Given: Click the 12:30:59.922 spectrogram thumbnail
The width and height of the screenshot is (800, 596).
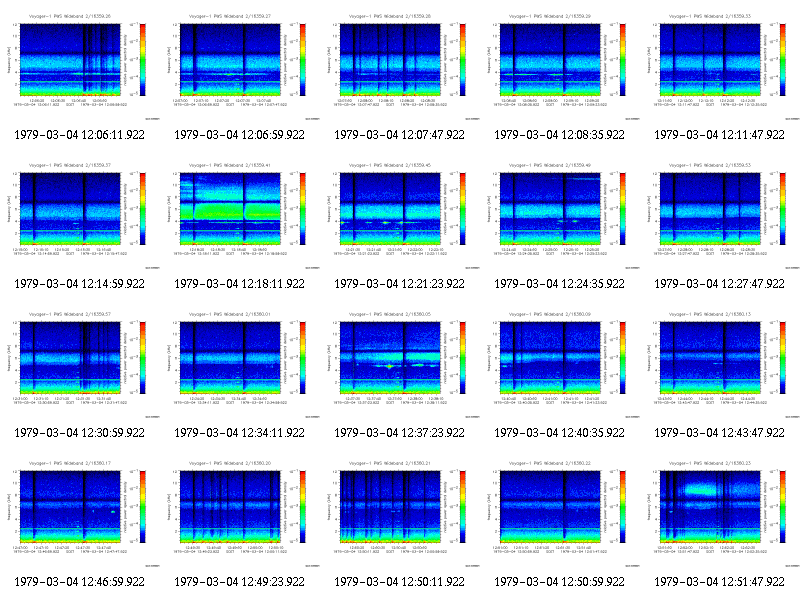Looking at the screenshot, I should click(80, 365).
